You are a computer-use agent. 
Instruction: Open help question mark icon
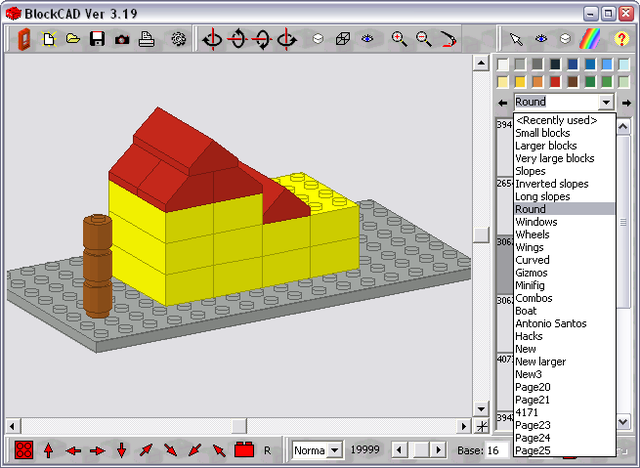[x=621, y=39]
